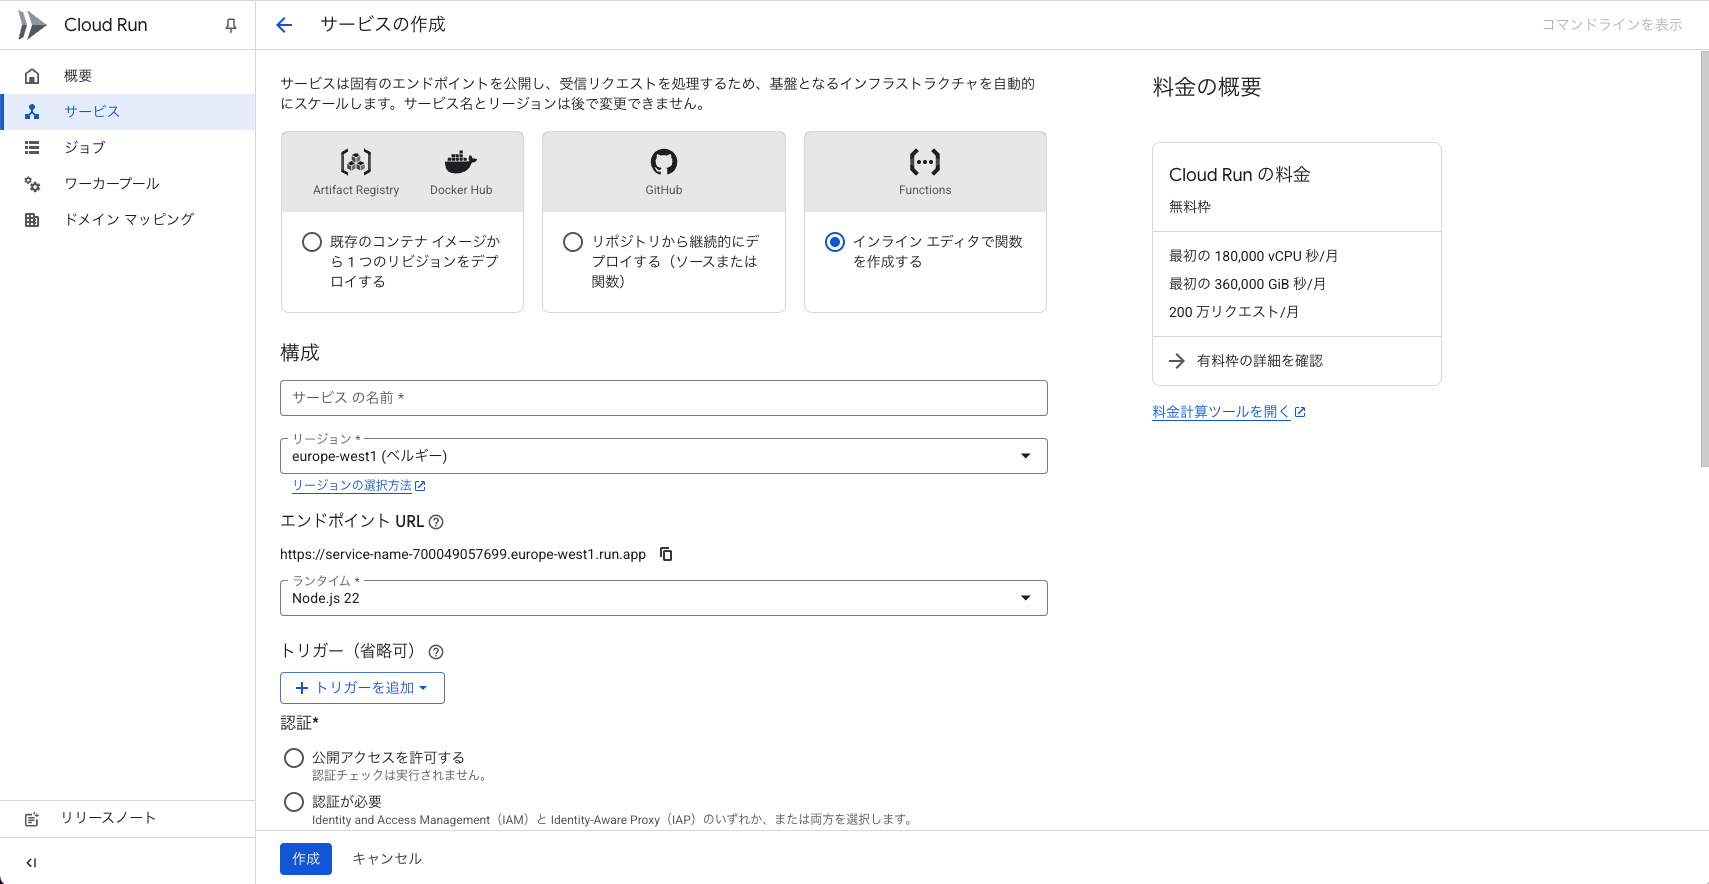
Task: Select インライン エディタで関数を作成する option
Action: click(835, 242)
